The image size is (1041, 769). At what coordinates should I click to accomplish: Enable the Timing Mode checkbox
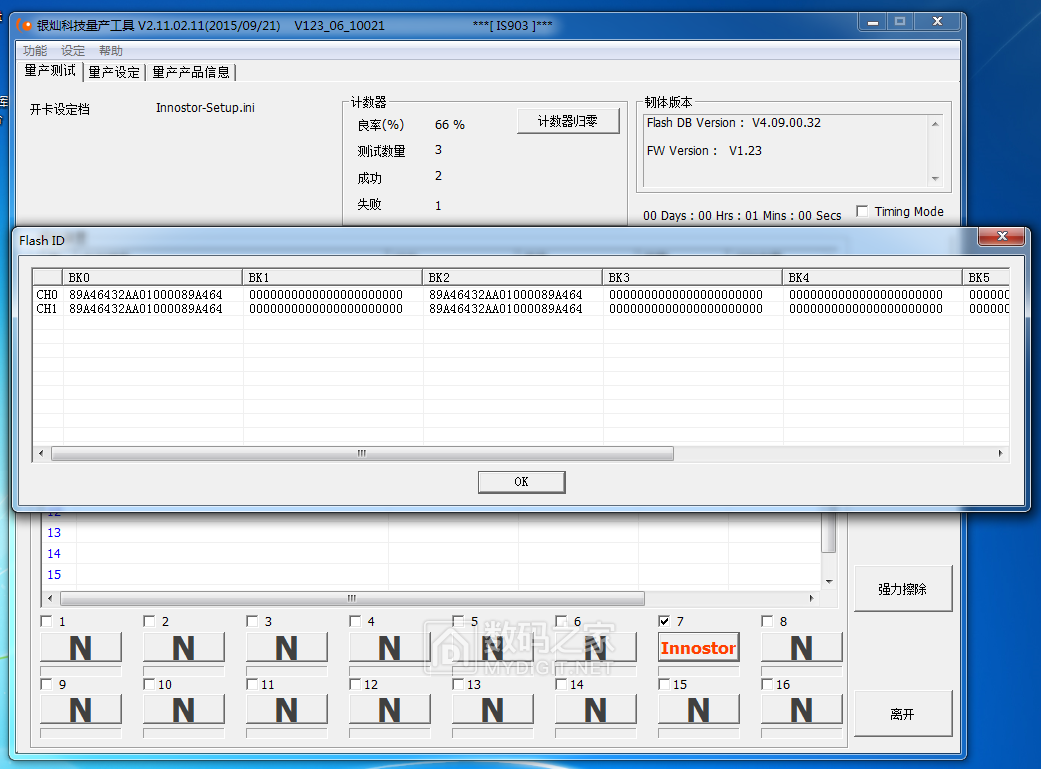click(862, 211)
